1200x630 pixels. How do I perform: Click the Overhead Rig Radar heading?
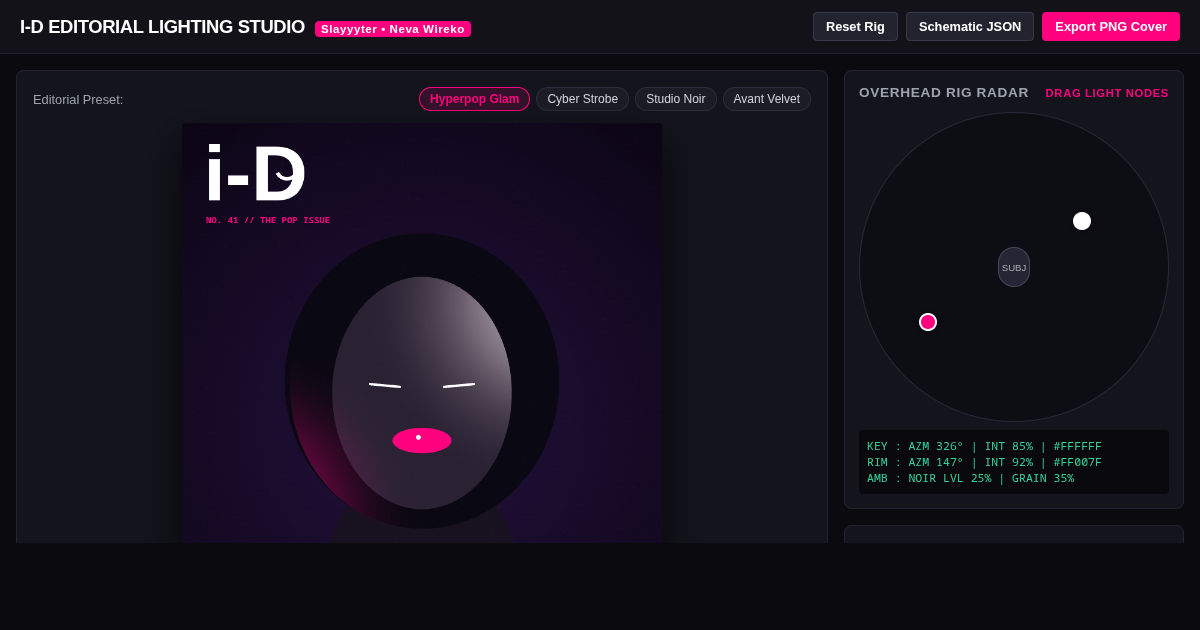(944, 93)
